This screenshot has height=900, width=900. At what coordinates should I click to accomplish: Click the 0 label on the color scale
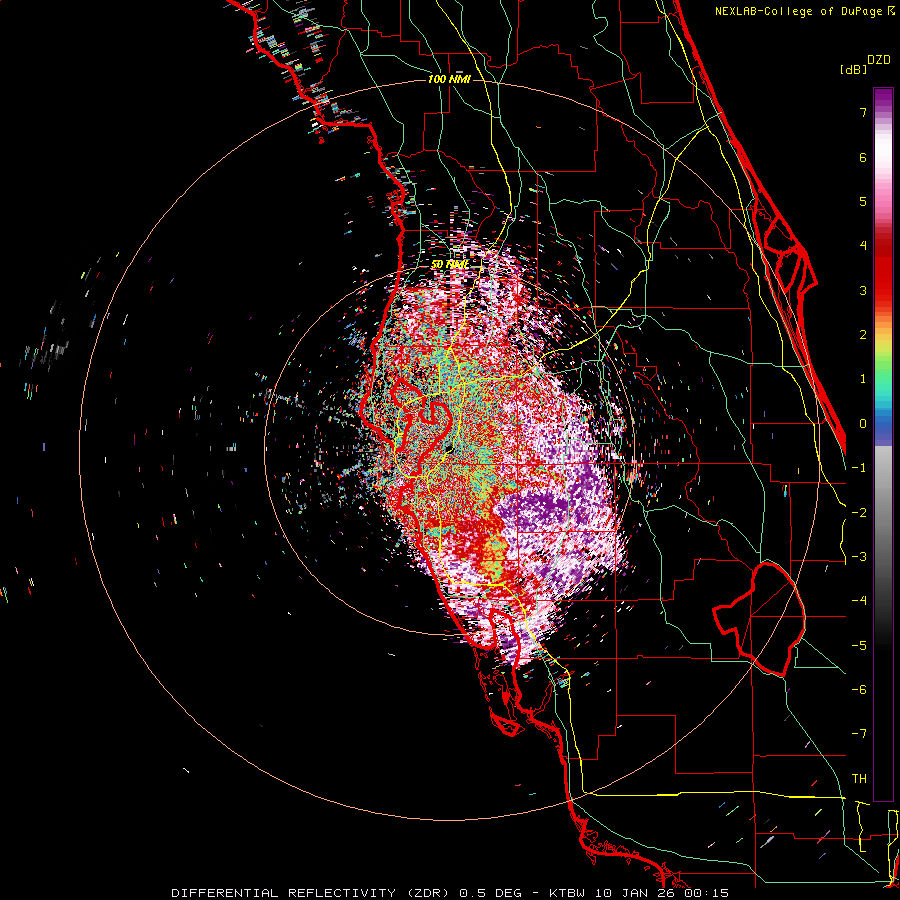(x=863, y=424)
